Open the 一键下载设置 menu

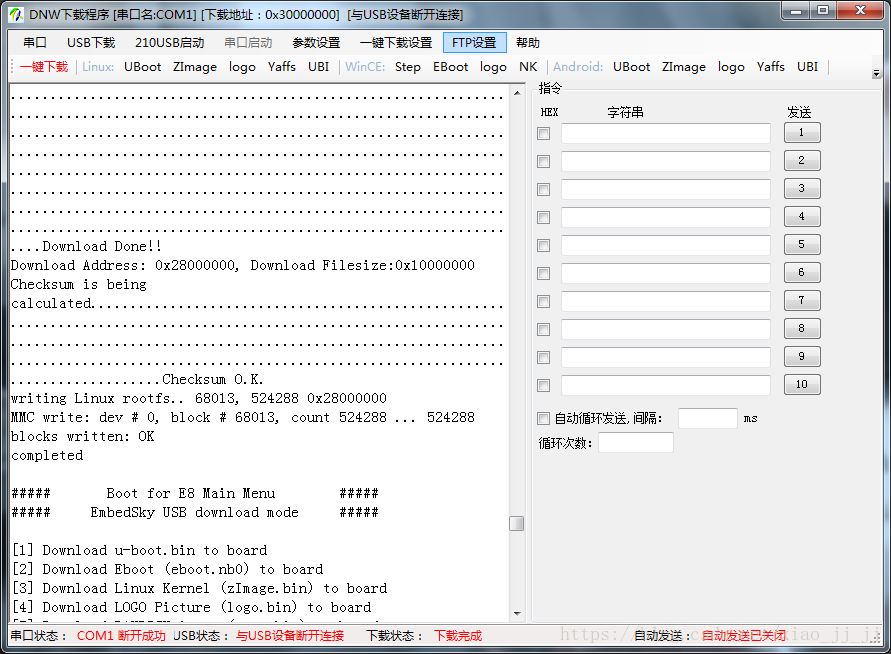395,43
